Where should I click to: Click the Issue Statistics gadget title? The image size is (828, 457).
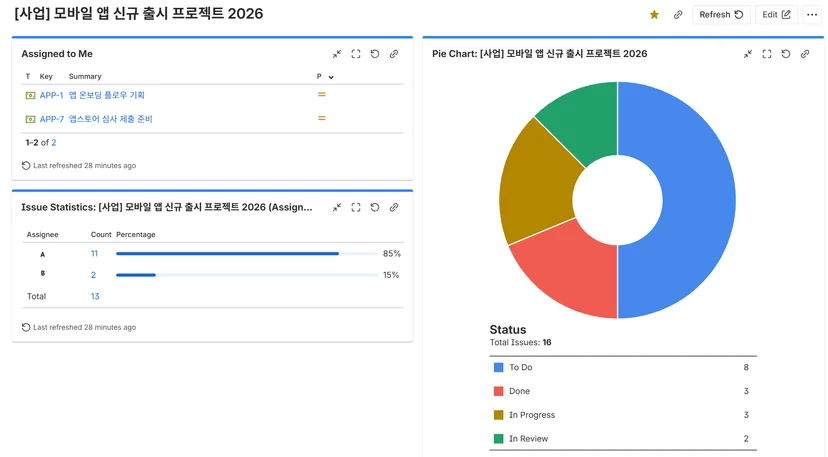167,207
